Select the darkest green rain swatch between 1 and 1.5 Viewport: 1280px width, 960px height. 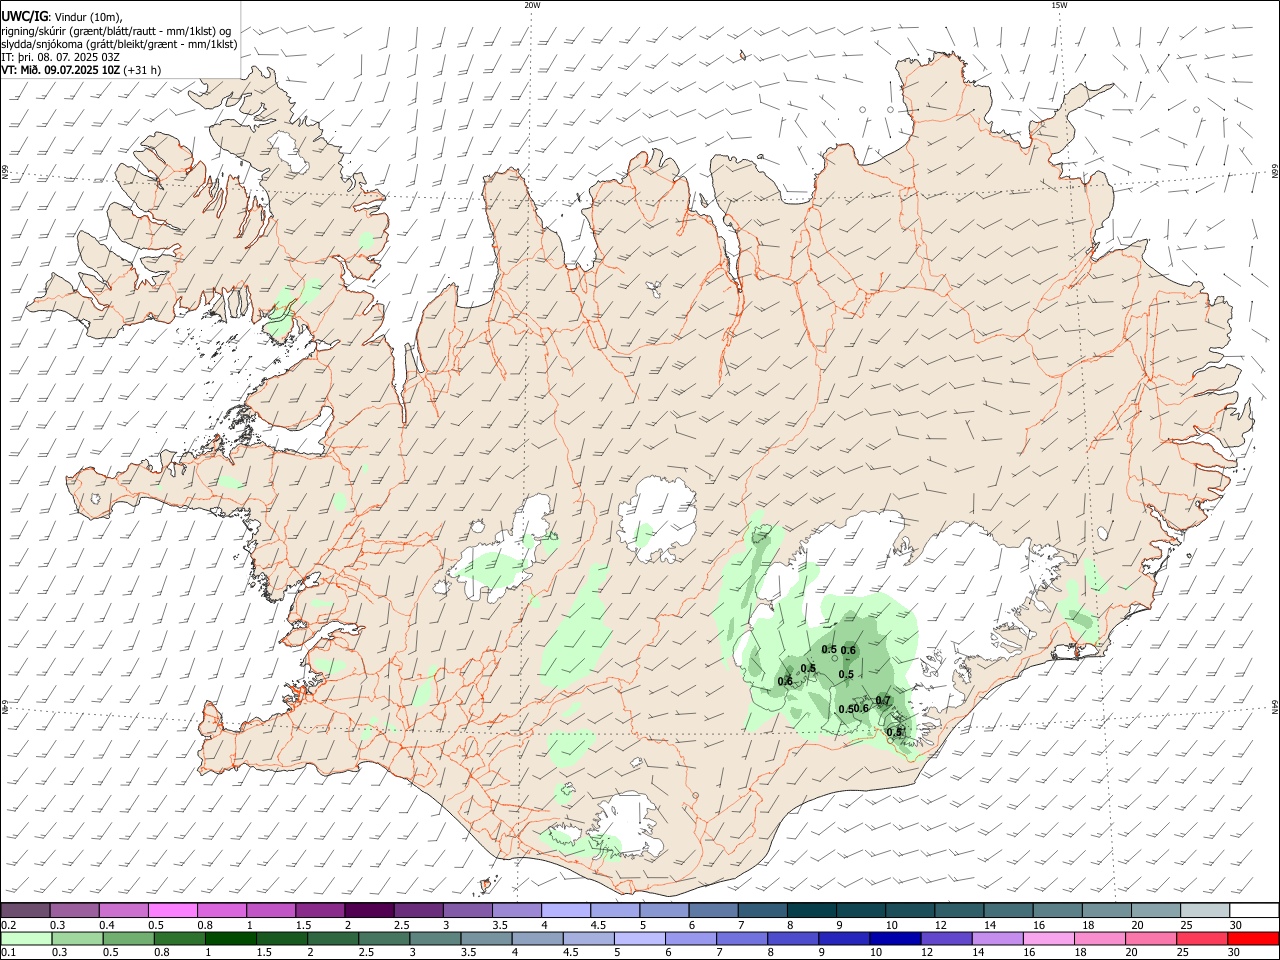pos(229,939)
